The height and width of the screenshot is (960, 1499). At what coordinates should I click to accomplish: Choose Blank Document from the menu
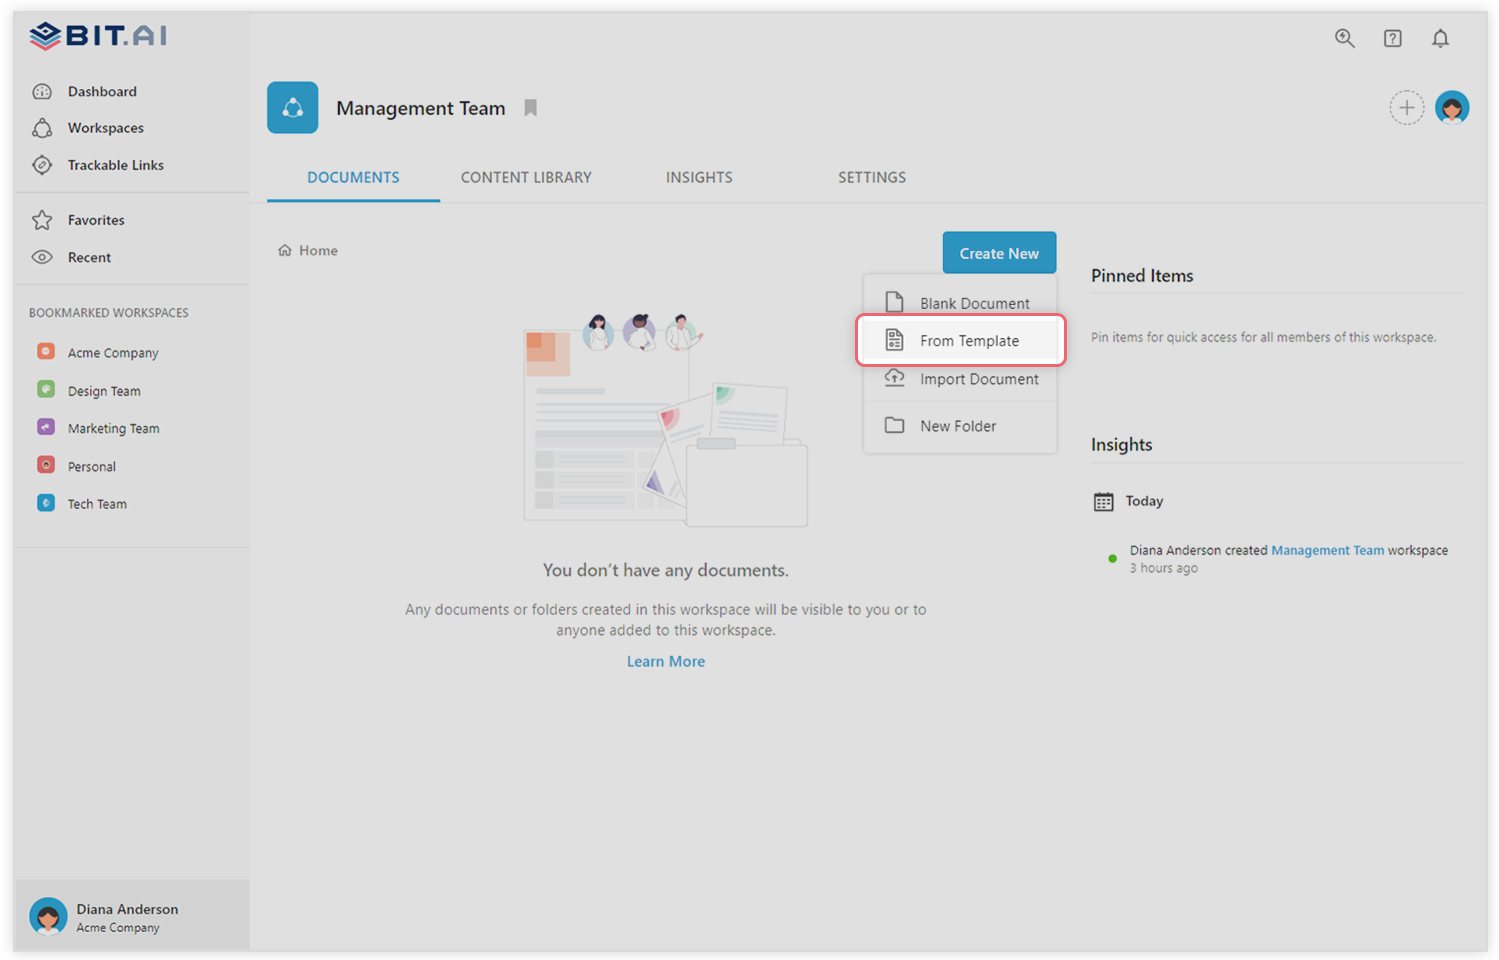960,302
